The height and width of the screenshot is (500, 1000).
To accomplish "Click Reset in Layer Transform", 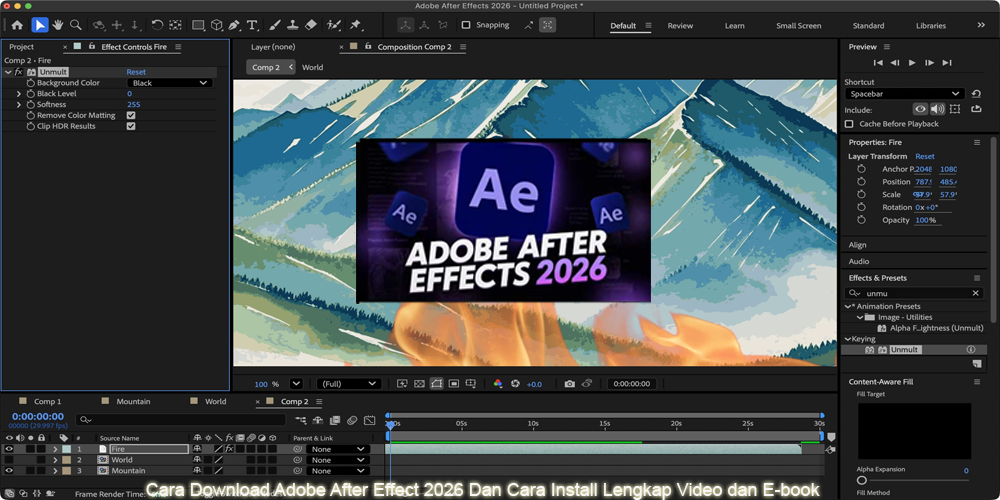I will coord(925,156).
